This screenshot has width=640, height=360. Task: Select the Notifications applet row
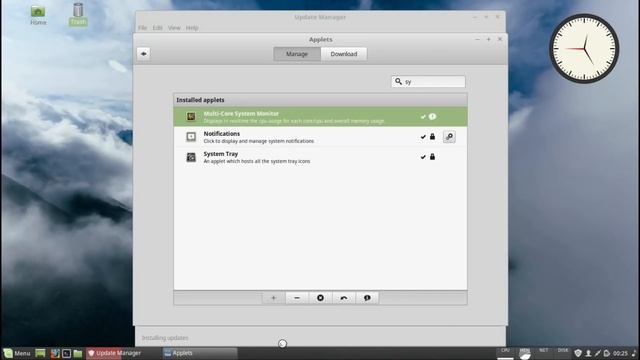(x=320, y=137)
